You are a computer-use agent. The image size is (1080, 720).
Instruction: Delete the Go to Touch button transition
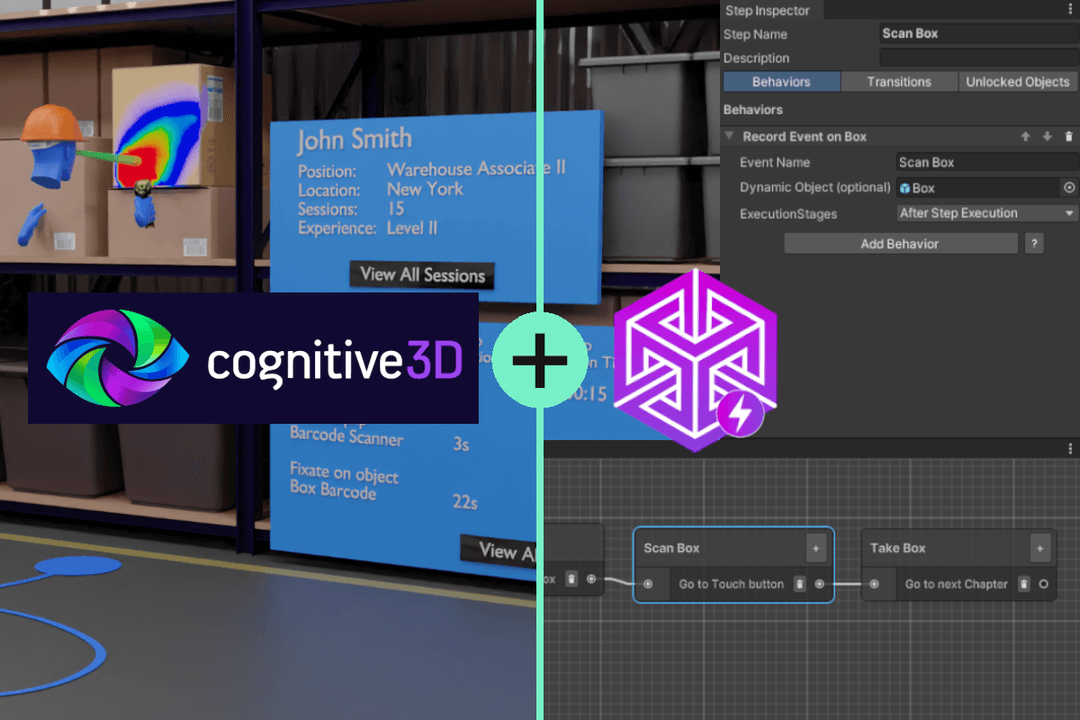click(x=800, y=584)
